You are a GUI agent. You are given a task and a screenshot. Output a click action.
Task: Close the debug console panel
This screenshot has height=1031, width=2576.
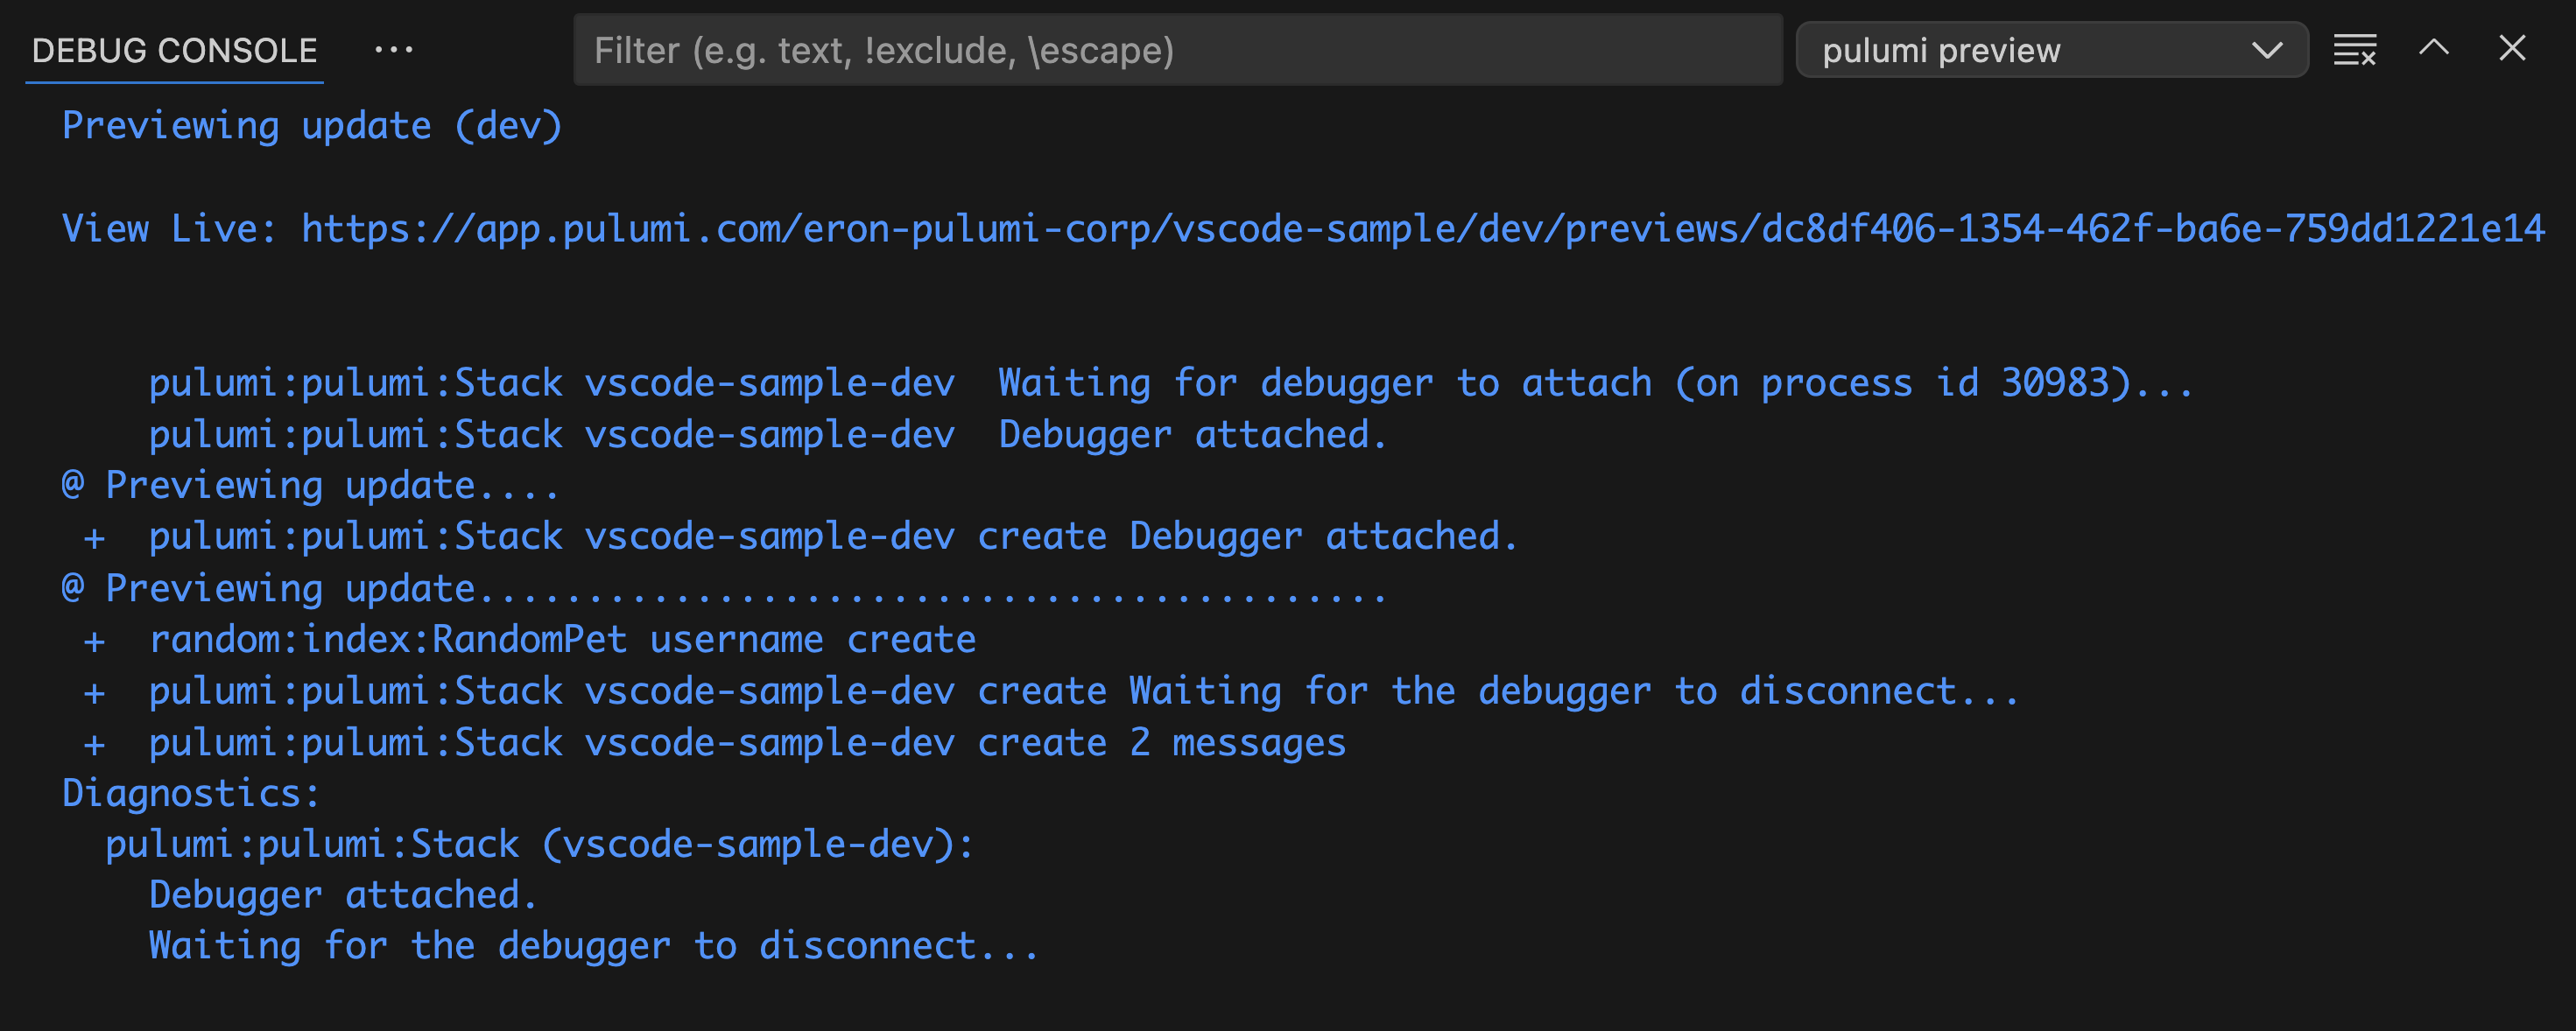pyautogui.click(x=2513, y=49)
